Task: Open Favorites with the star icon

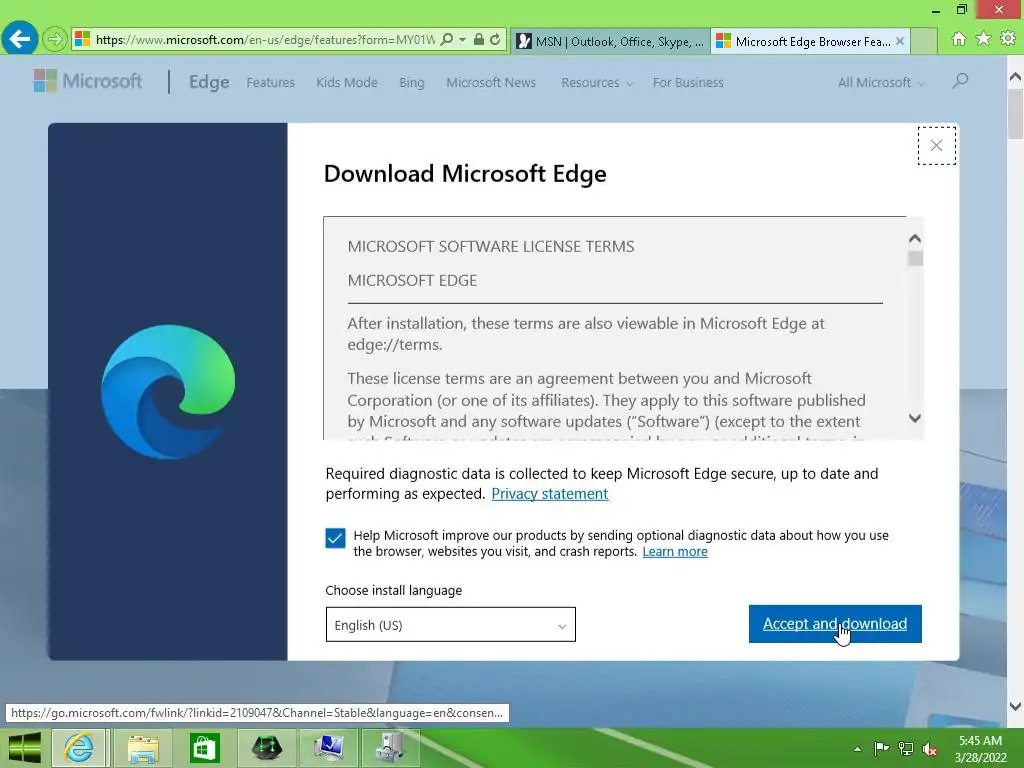Action: (x=983, y=39)
